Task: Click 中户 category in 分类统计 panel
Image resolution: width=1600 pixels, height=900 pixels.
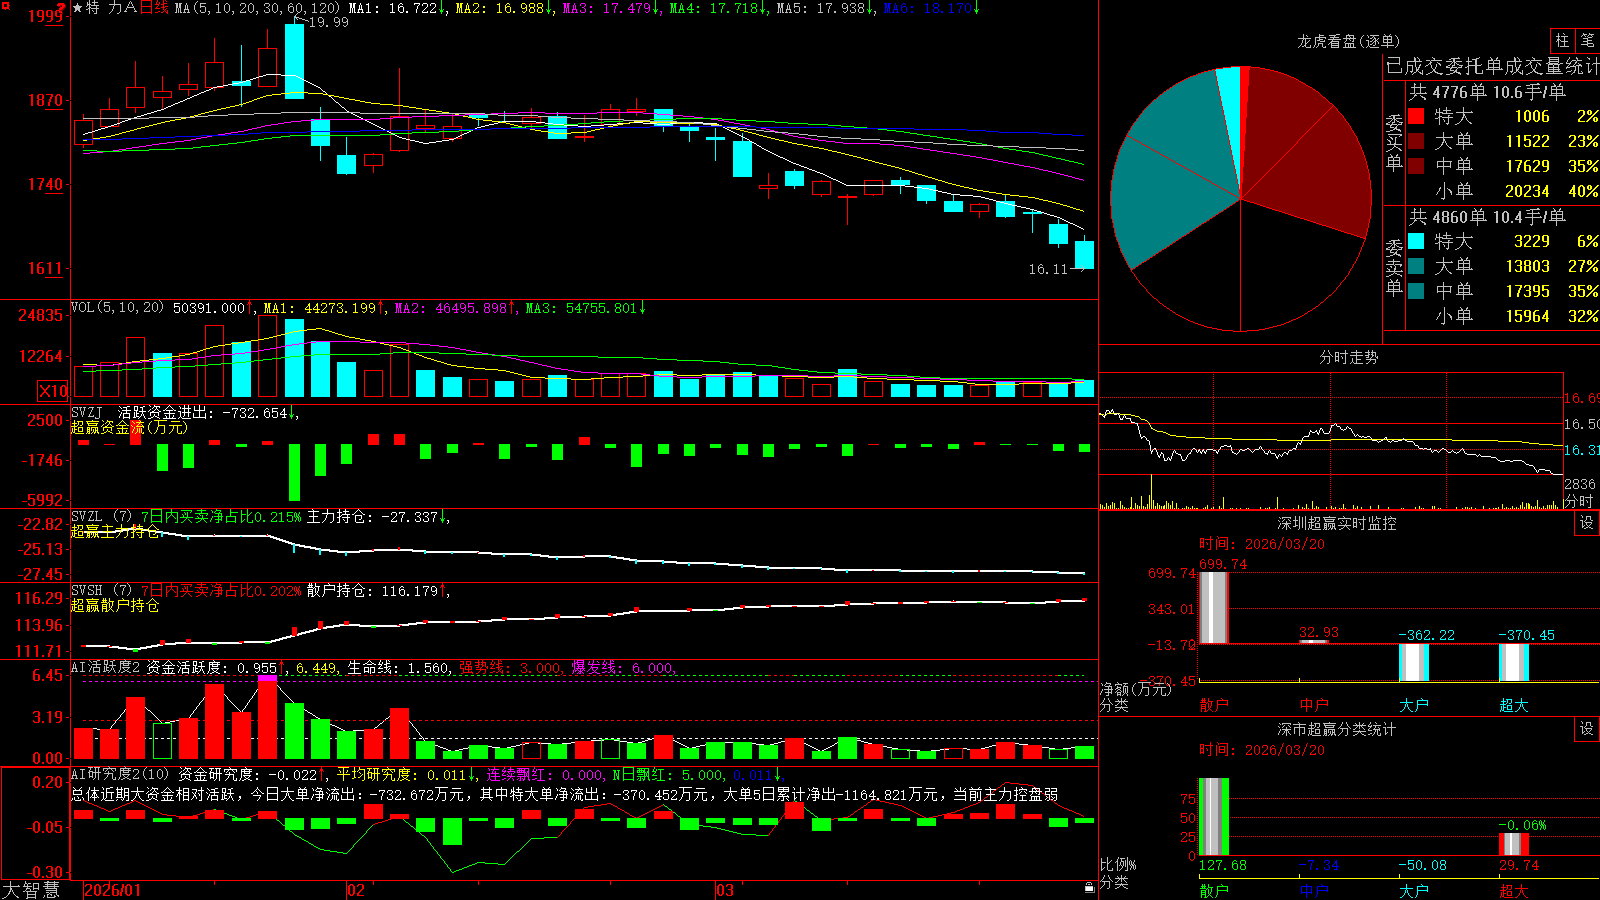Action: [1314, 891]
